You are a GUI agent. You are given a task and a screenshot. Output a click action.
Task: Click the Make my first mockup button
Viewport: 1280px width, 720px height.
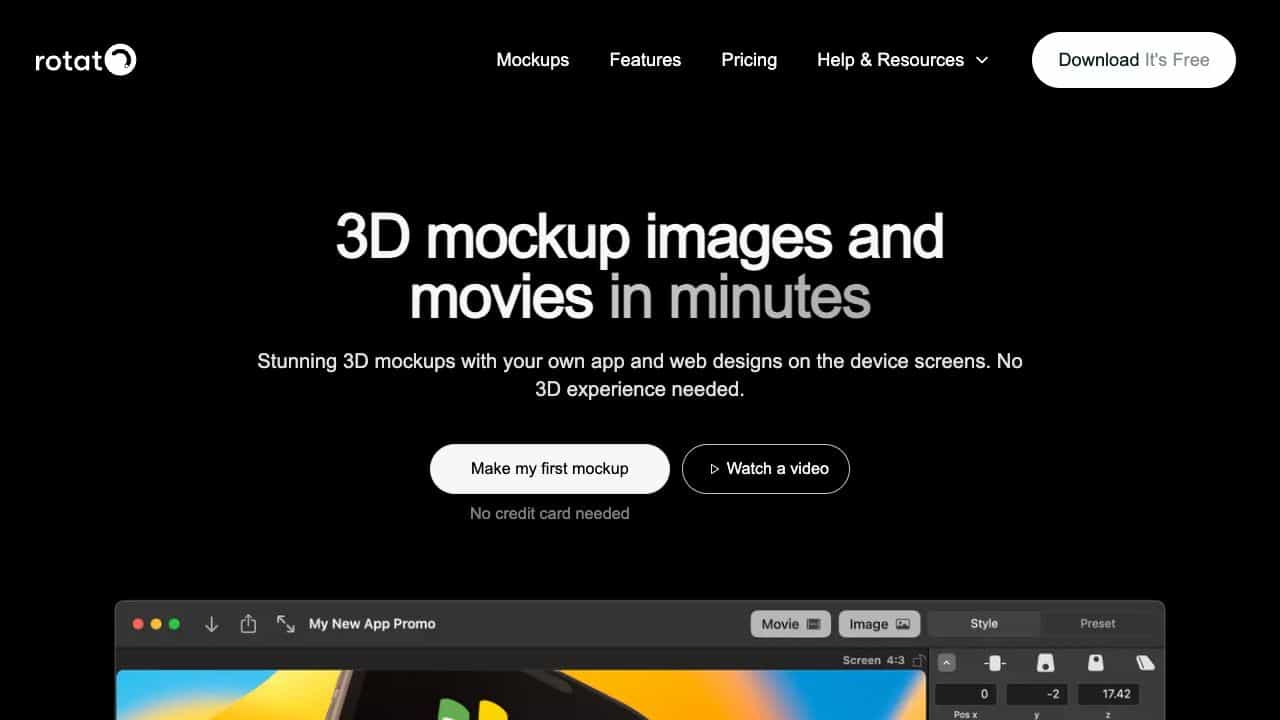(549, 468)
